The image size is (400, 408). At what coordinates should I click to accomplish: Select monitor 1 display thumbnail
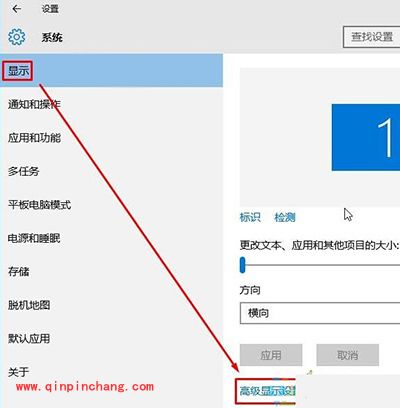pyautogui.click(x=366, y=137)
